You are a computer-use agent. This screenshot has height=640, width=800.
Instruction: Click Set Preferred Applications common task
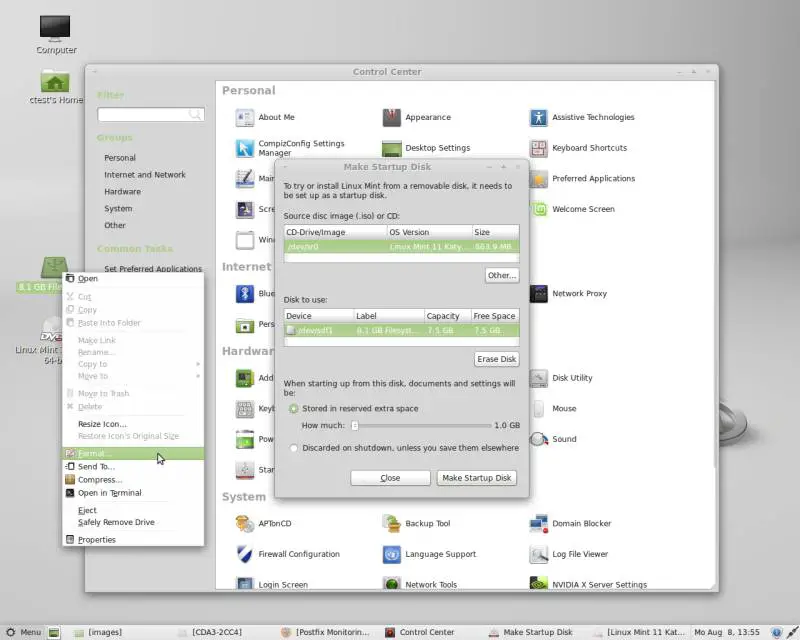click(153, 268)
